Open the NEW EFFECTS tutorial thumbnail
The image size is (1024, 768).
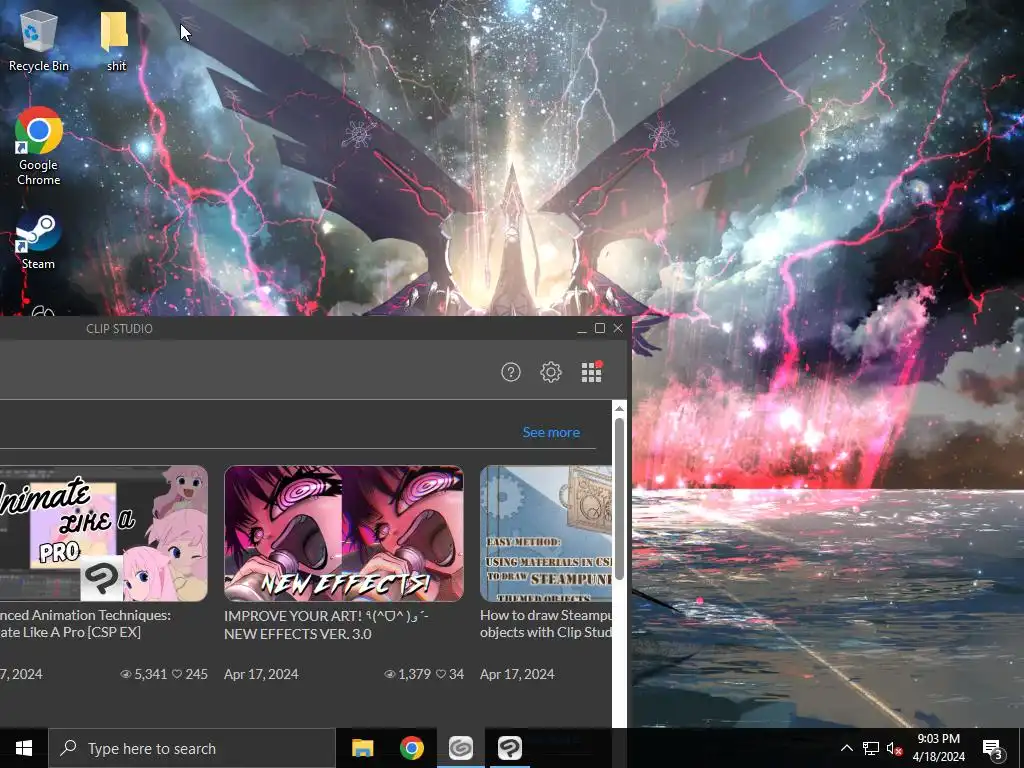344,534
